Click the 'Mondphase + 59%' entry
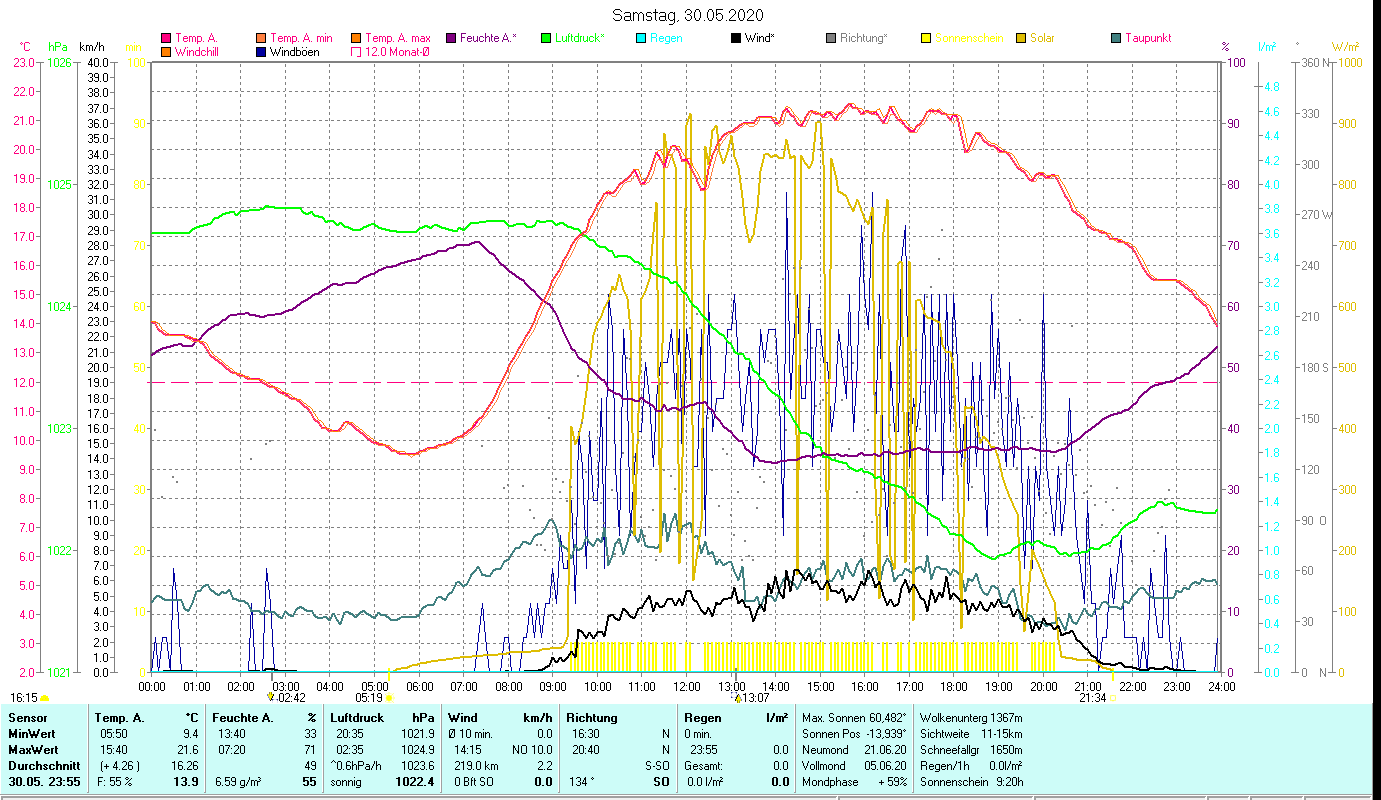Image resolution: width=1381 pixels, height=800 pixels. (x=855, y=781)
